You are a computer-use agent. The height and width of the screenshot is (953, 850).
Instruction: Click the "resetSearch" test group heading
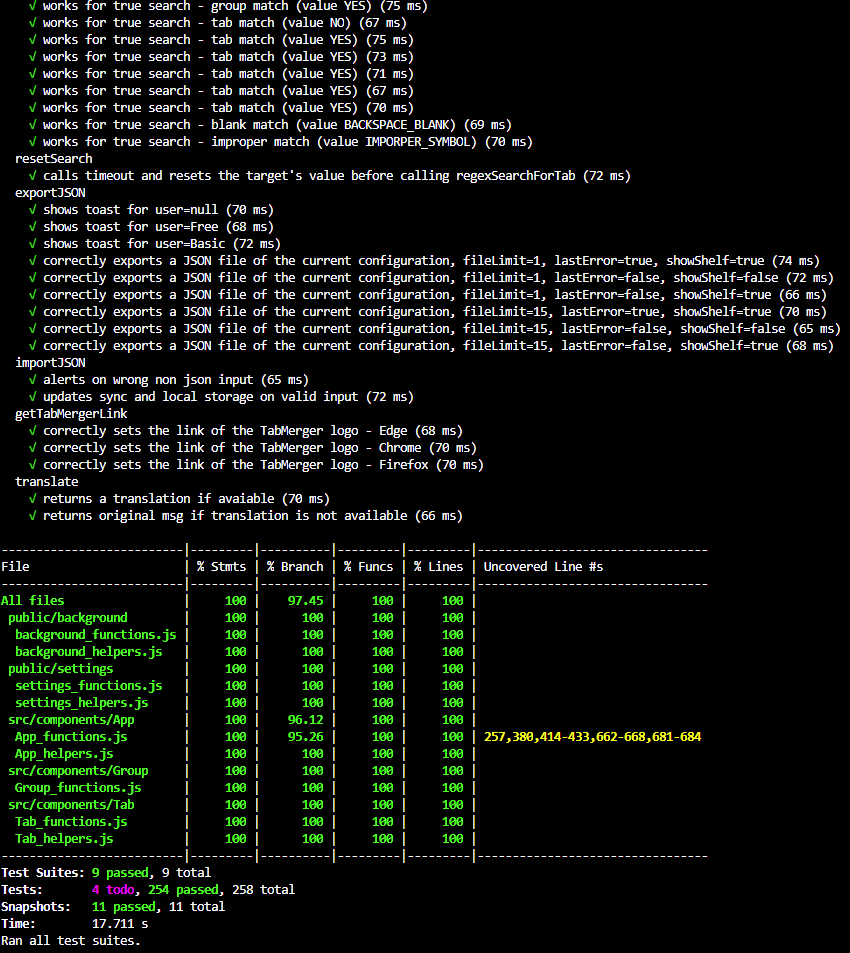click(x=53, y=159)
